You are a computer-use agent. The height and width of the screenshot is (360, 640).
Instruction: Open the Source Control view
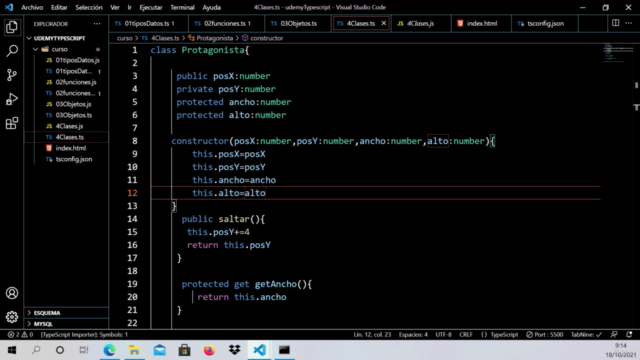tap(12, 75)
